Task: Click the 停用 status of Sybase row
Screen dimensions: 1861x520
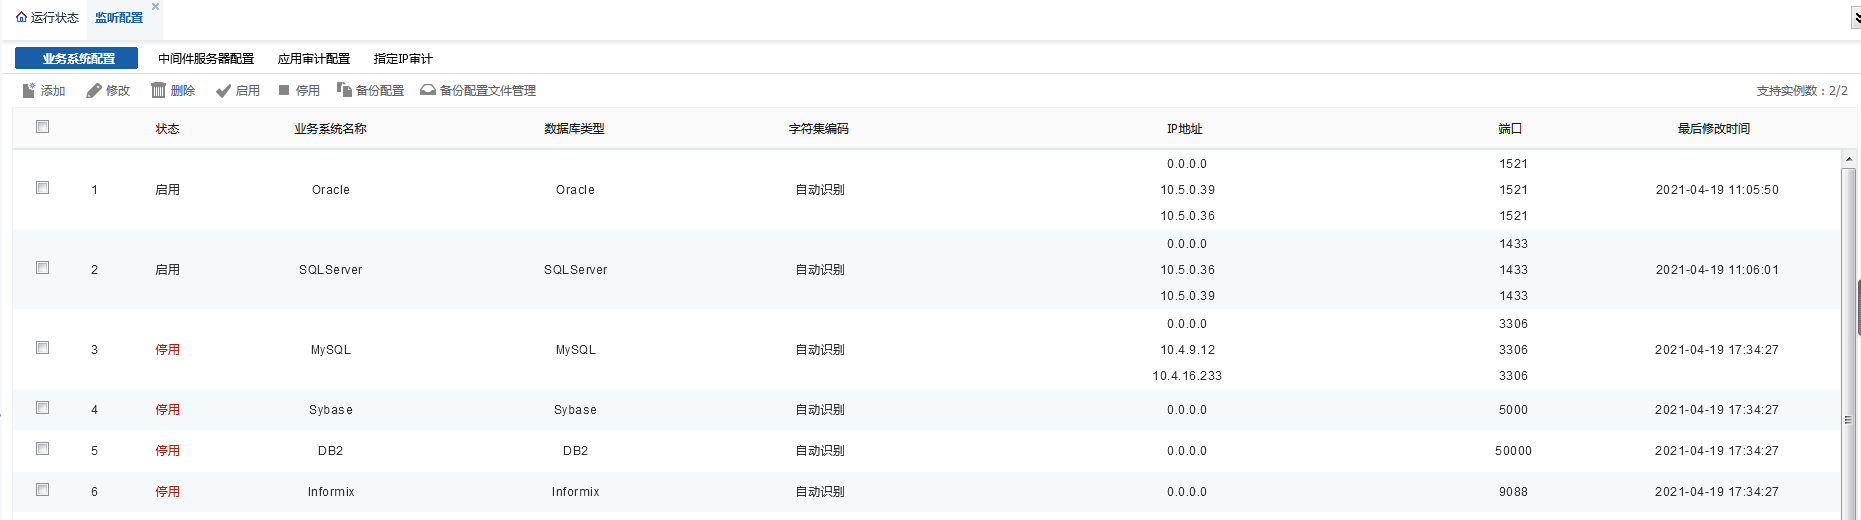Action: point(167,410)
